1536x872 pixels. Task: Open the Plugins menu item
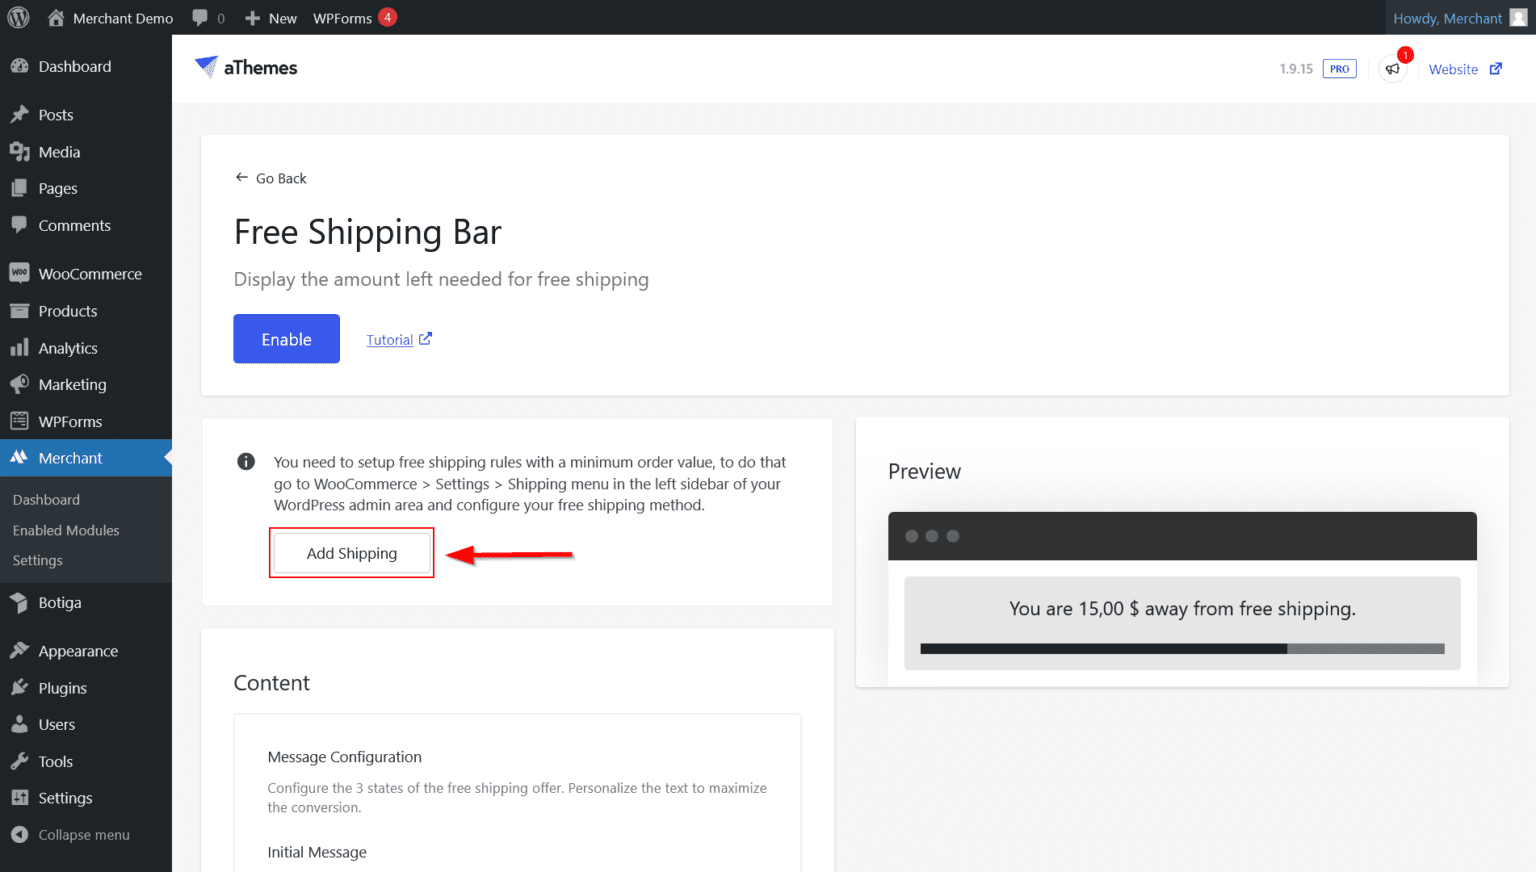tap(61, 687)
